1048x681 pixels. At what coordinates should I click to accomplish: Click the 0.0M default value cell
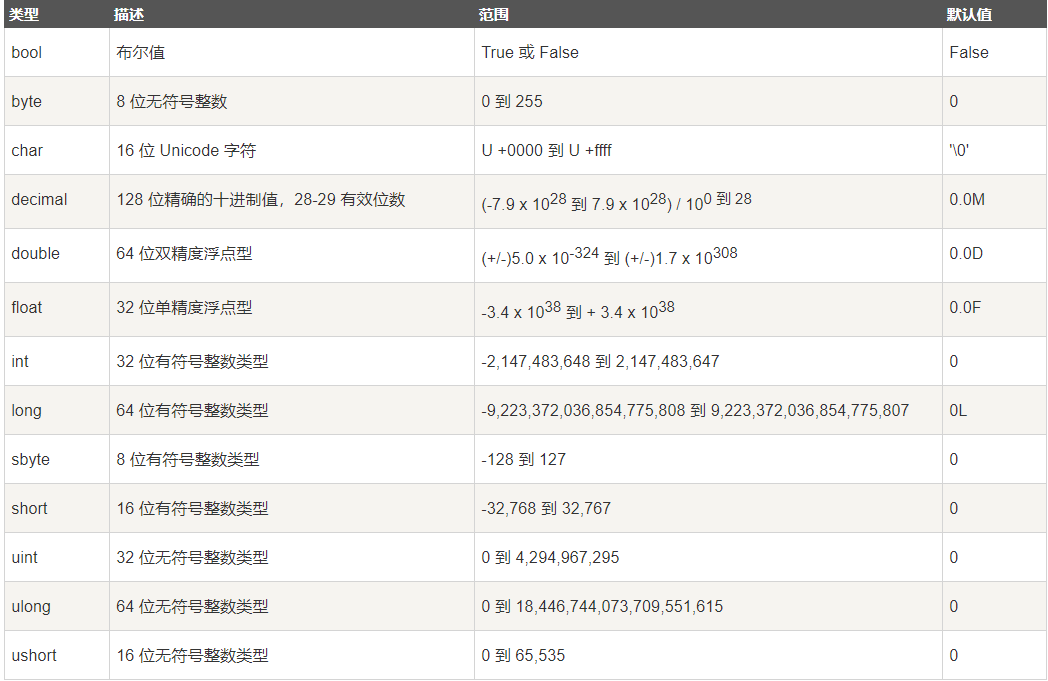(x=994, y=201)
